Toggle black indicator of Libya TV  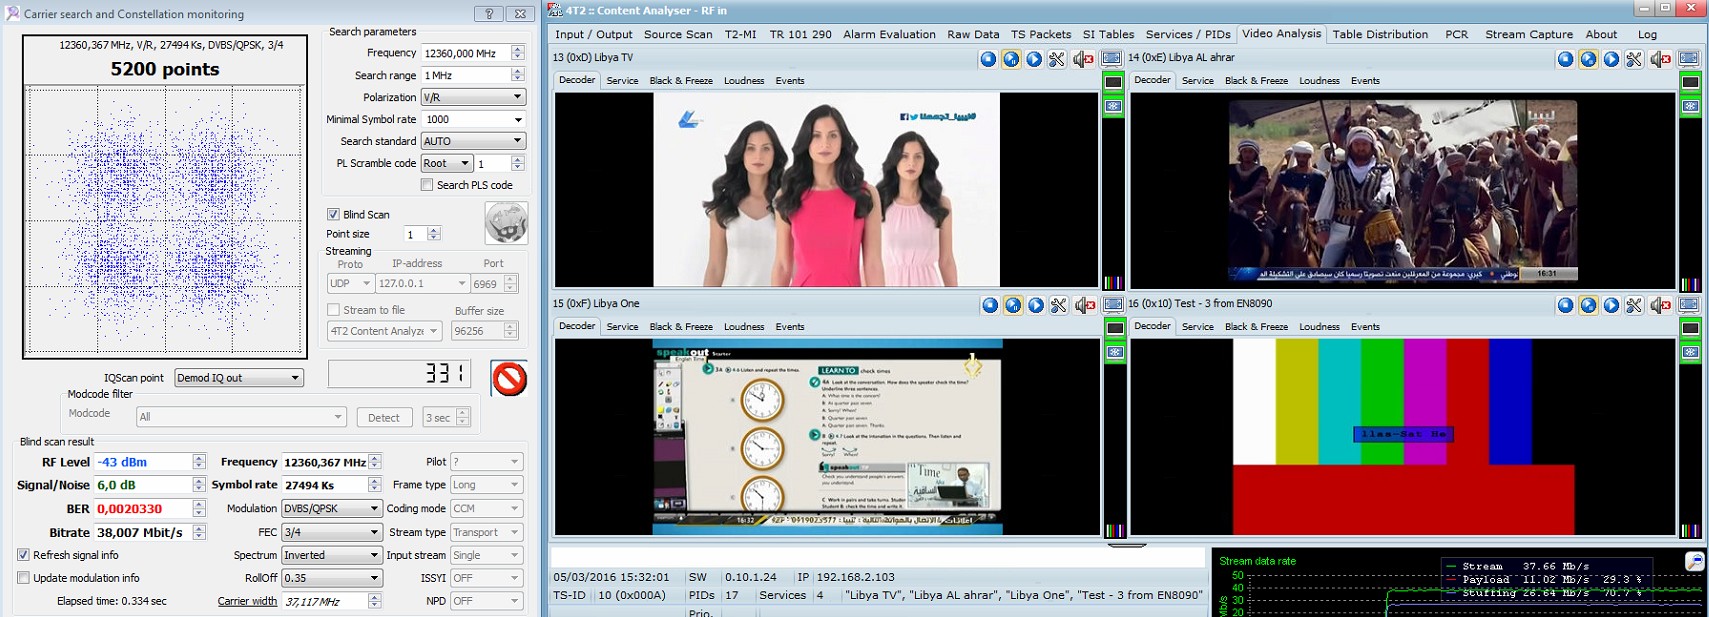click(x=1113, y=82)
